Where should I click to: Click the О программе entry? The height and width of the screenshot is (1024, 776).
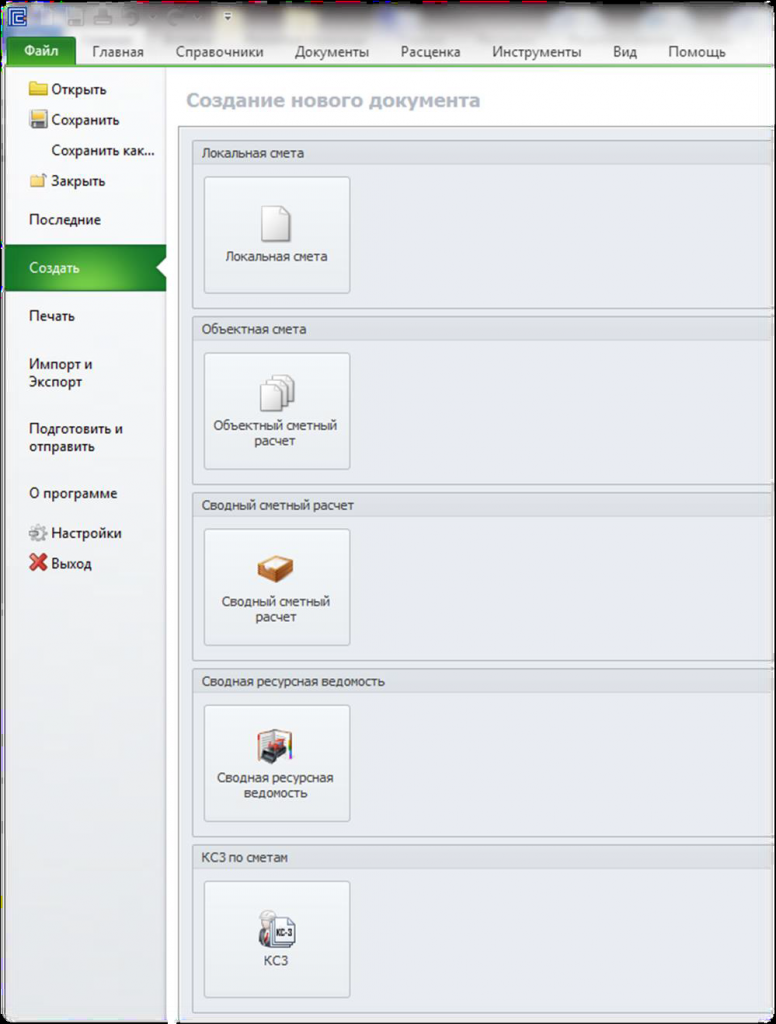[73, 493]
